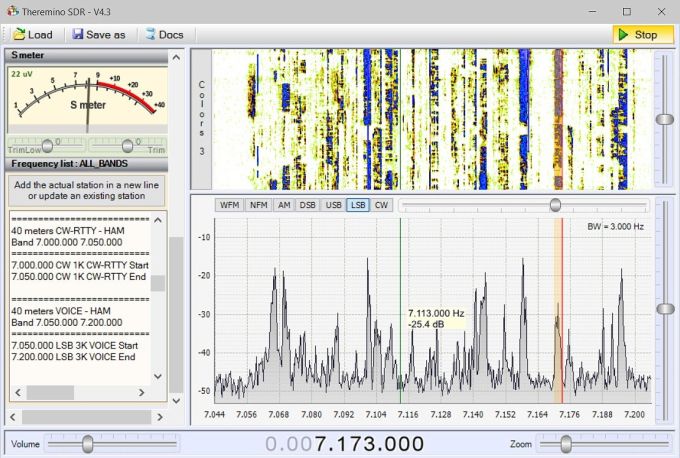Click the 7.173.000 frequency display
Viewport: 680px width, 458px height.
[x=369, y=444]
